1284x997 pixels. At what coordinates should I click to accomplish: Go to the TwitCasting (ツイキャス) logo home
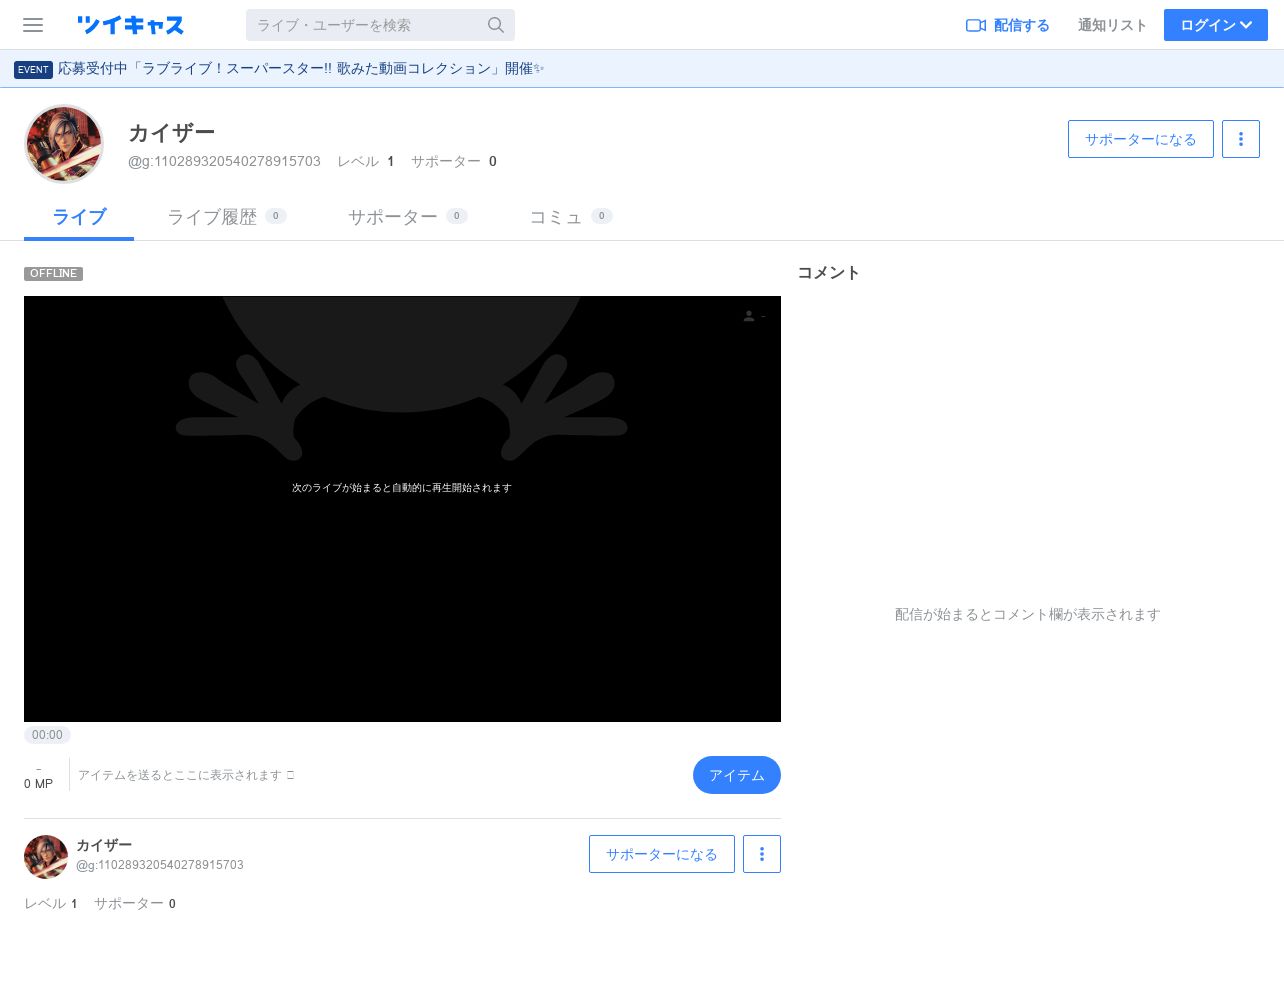coord(130,25)
